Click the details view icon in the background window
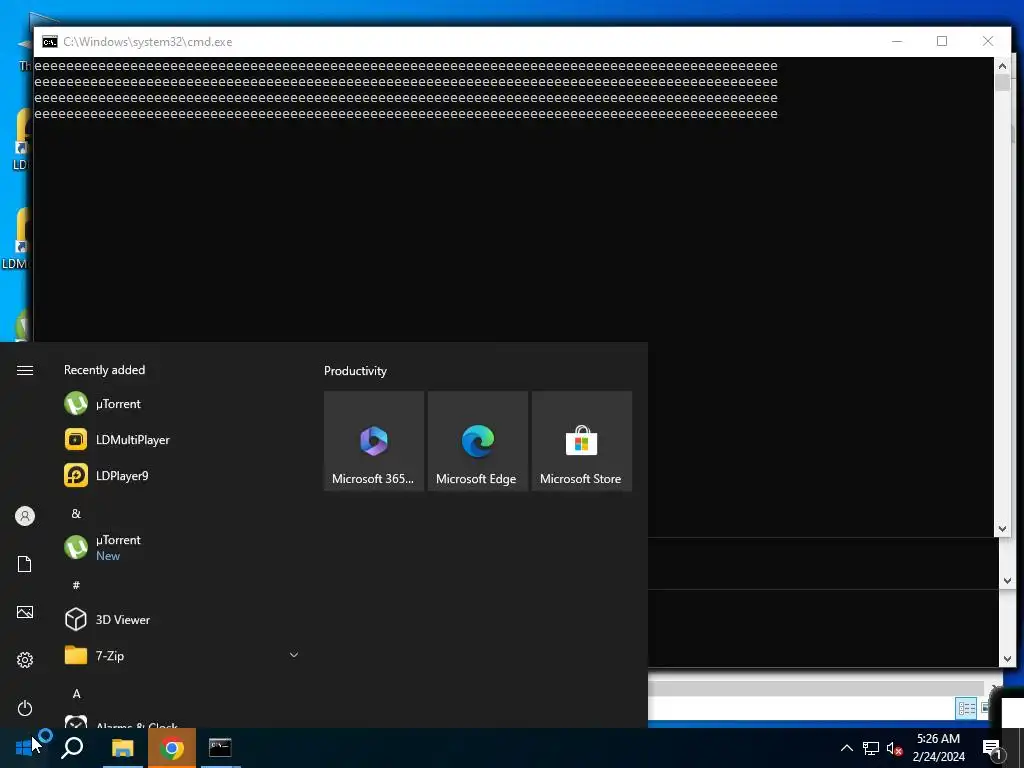1024x768 pixels. click(967, 708)
